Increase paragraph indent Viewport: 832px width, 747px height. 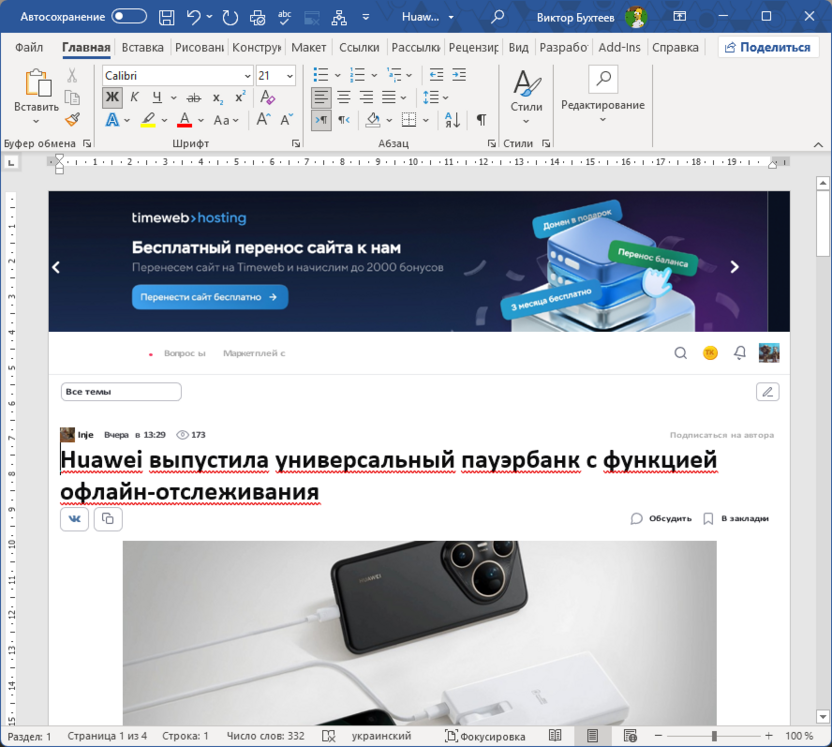coord(459,75)
